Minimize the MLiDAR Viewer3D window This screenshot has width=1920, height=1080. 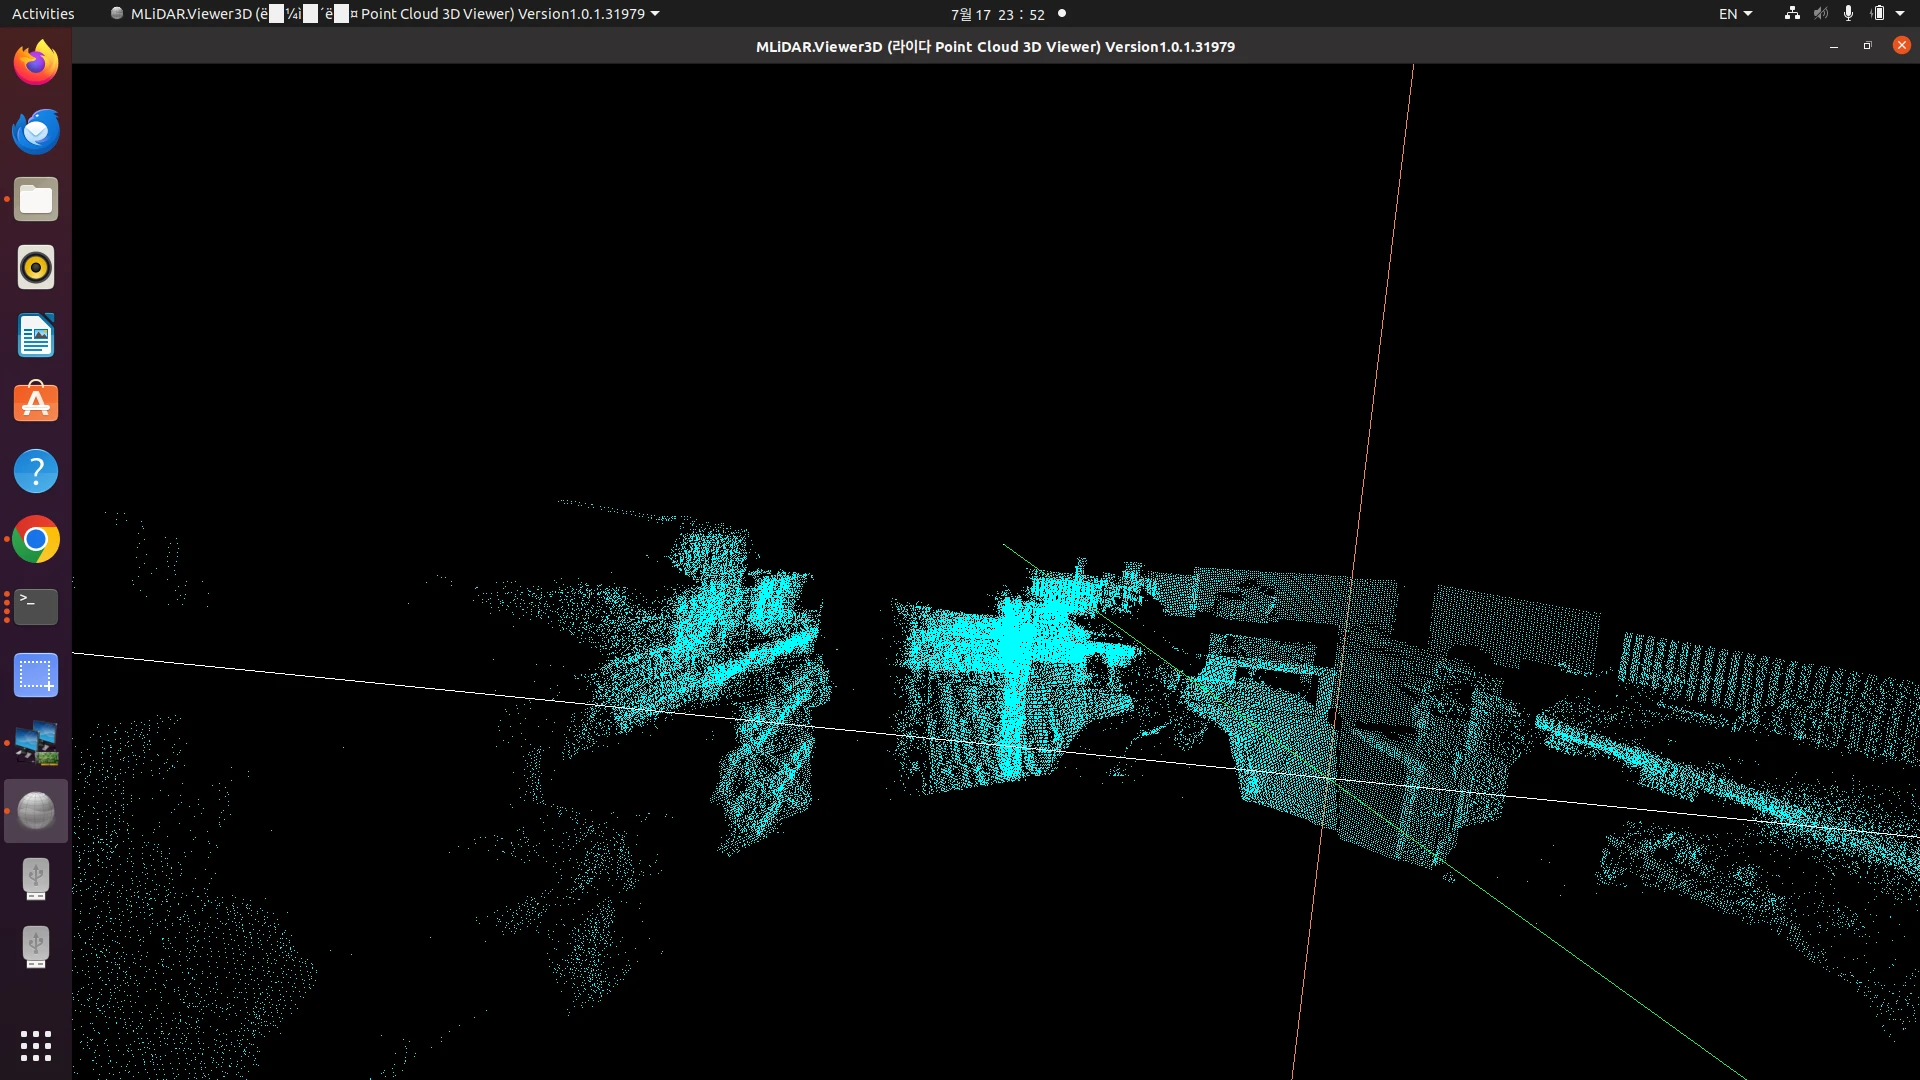[1833, 46]
